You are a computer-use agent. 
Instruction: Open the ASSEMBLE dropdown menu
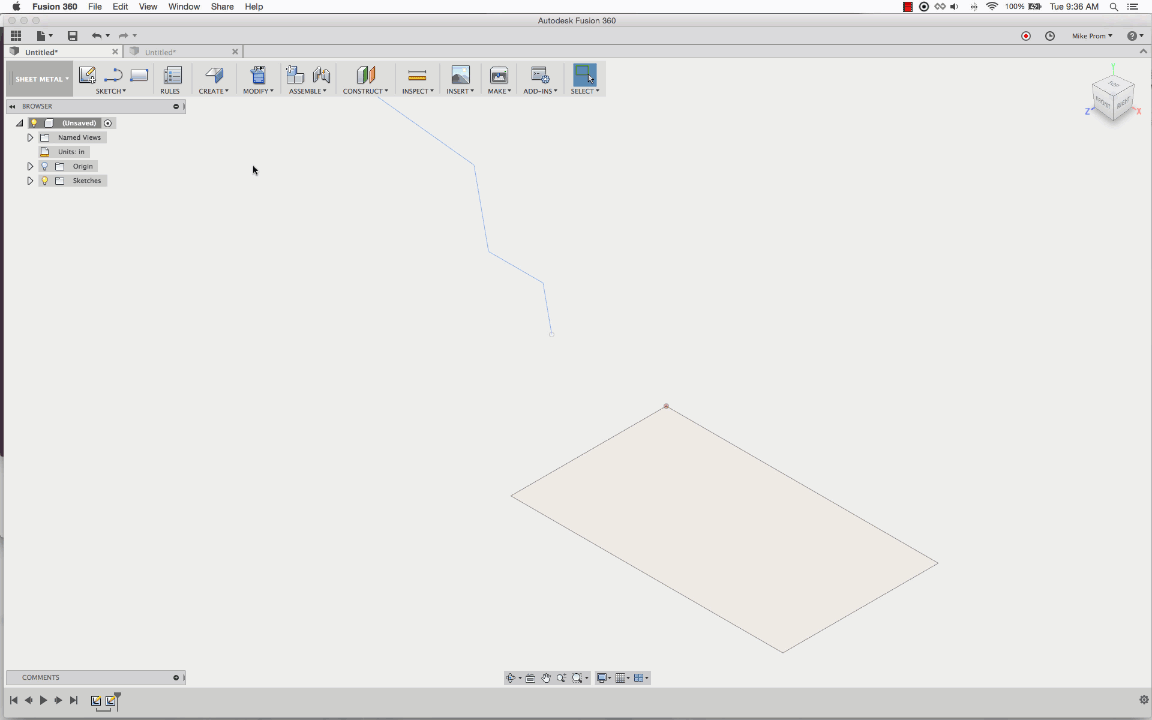coord(307,91)
